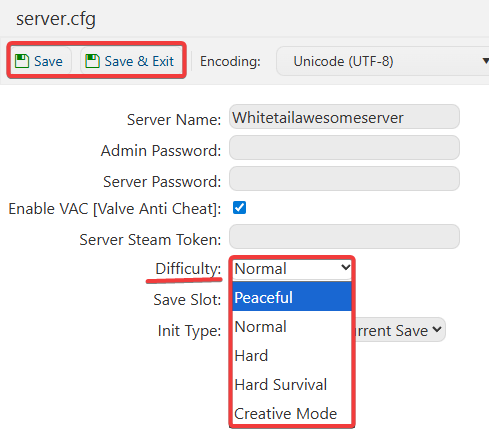Open the Init Type dropdown

399,330
